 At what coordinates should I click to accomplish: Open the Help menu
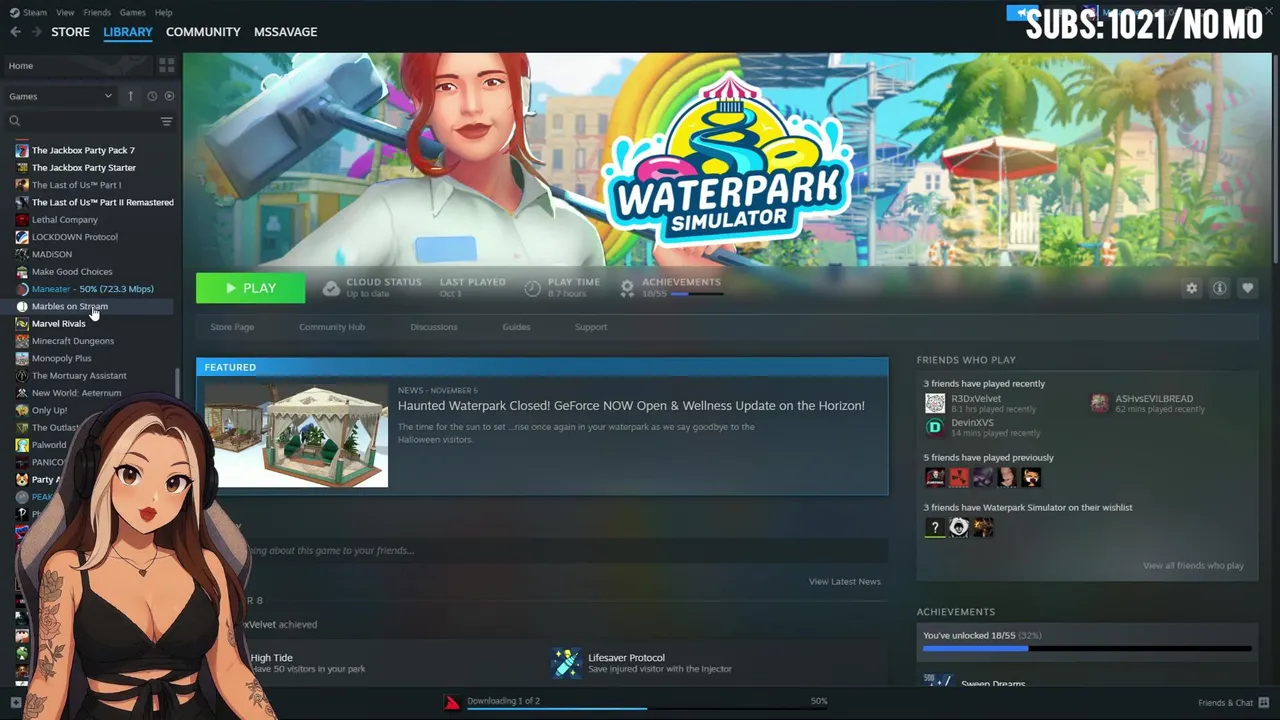[164, 12]
